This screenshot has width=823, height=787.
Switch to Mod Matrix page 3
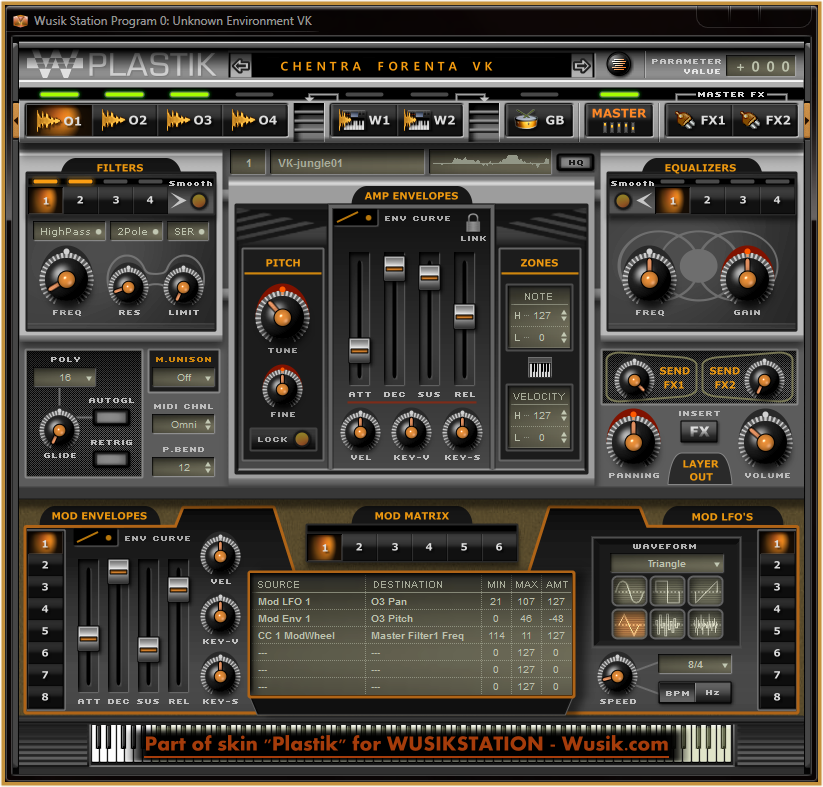(394, 548)
